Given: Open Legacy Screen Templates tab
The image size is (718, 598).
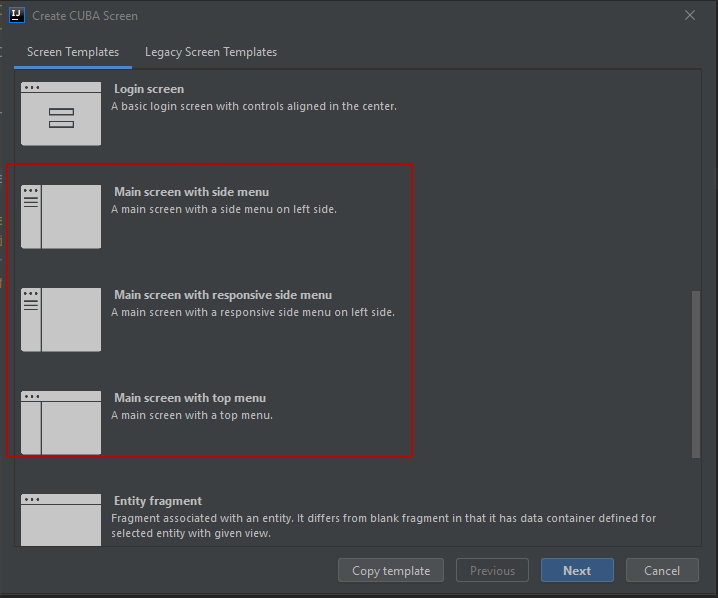Looking at the screenshot, I should 211,52.
